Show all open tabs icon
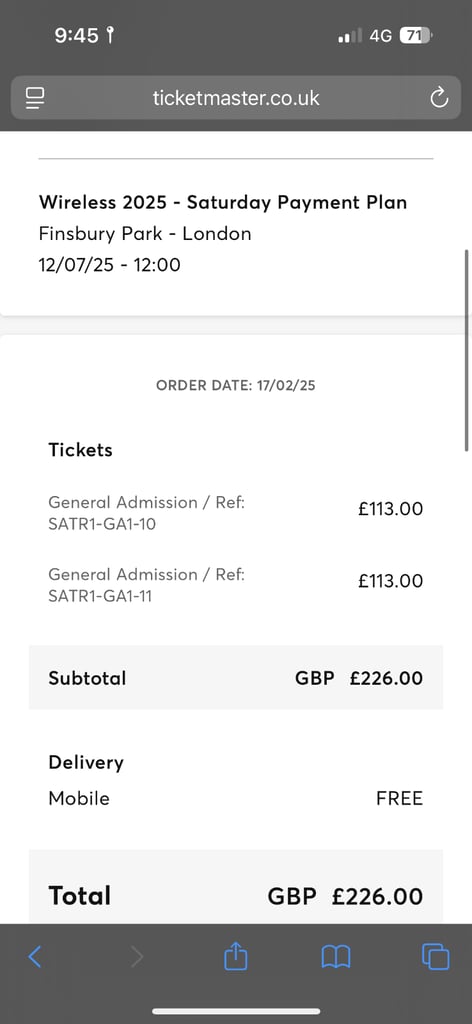 435,957
